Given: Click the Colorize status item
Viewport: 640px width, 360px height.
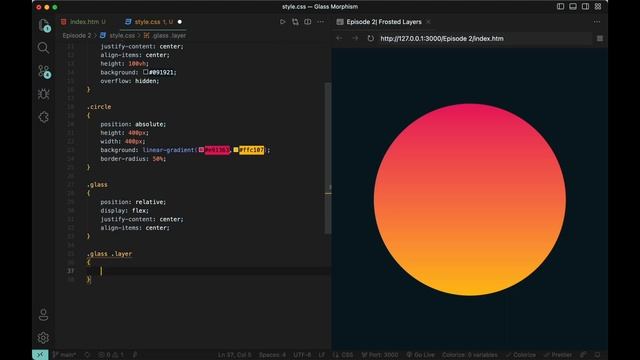Looking at the screenshot, I should click(x=521, y=355).
